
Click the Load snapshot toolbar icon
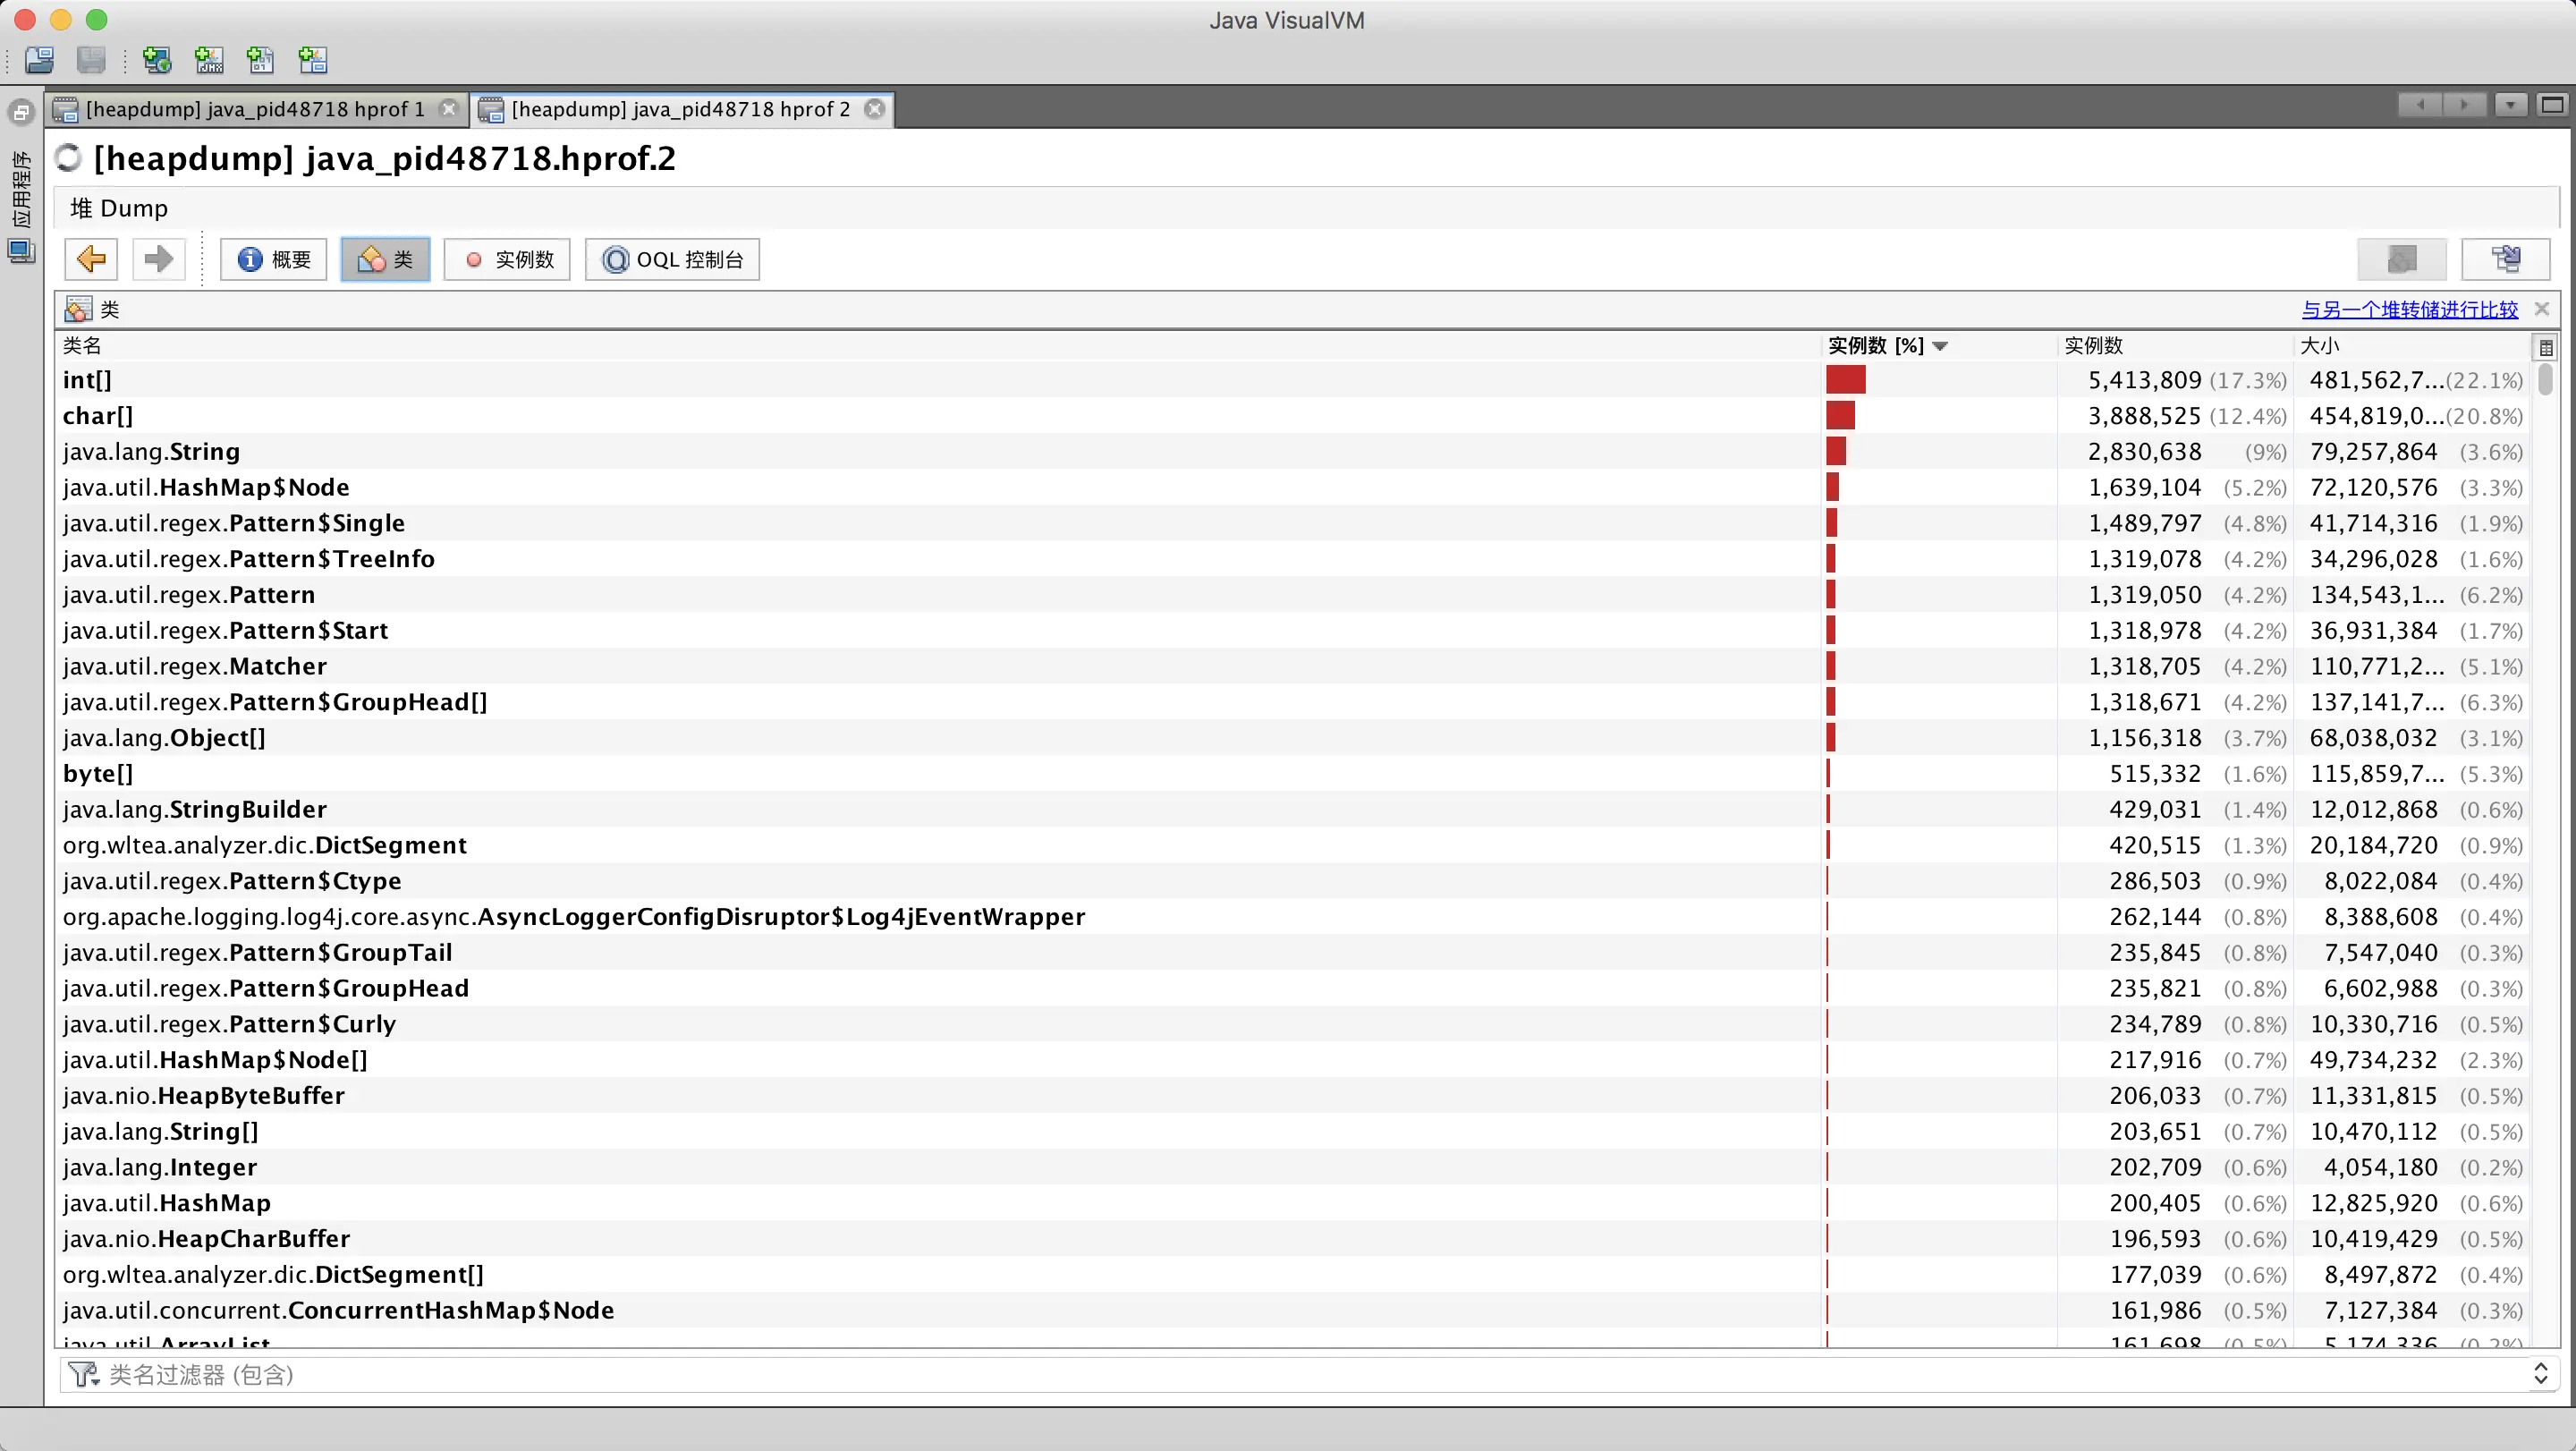[40, 60]
